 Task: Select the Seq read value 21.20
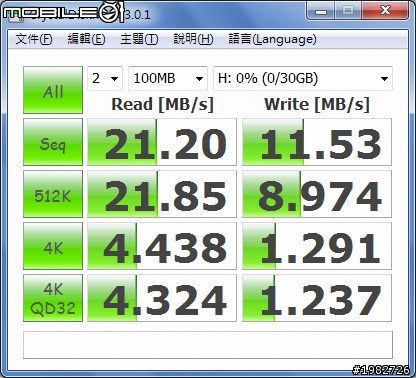click(x=162, y=142)
